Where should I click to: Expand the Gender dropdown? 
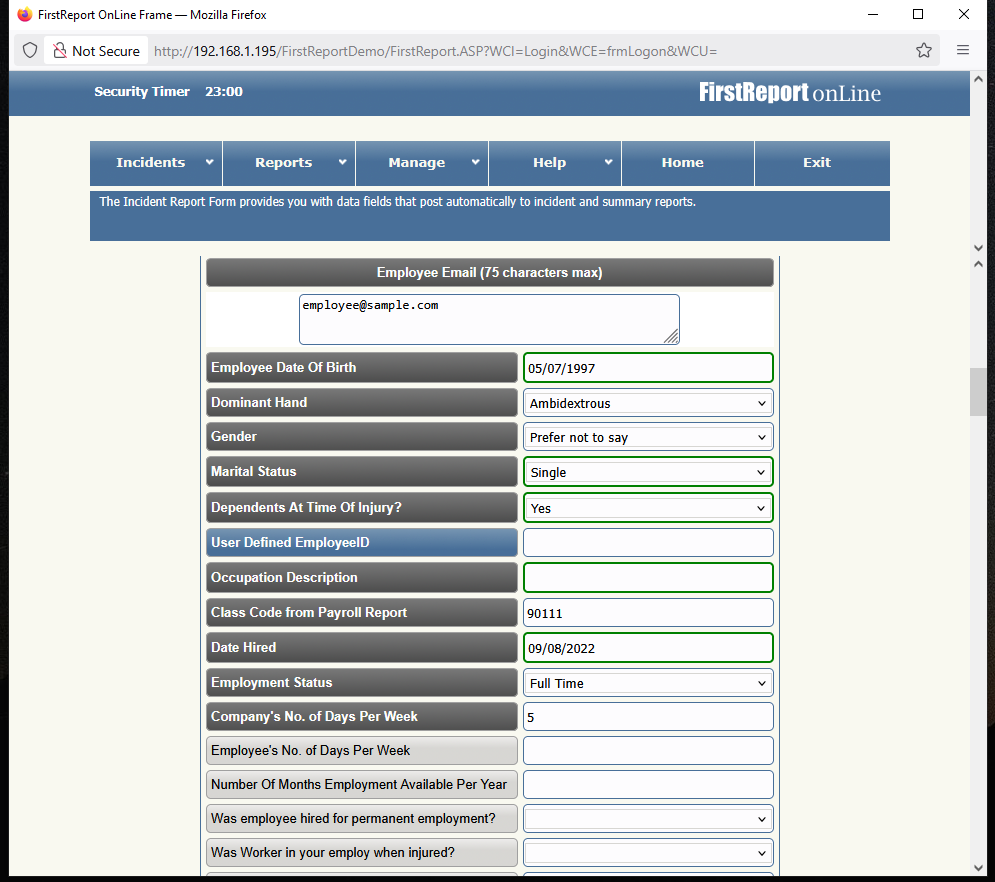(x=648, y=437)
